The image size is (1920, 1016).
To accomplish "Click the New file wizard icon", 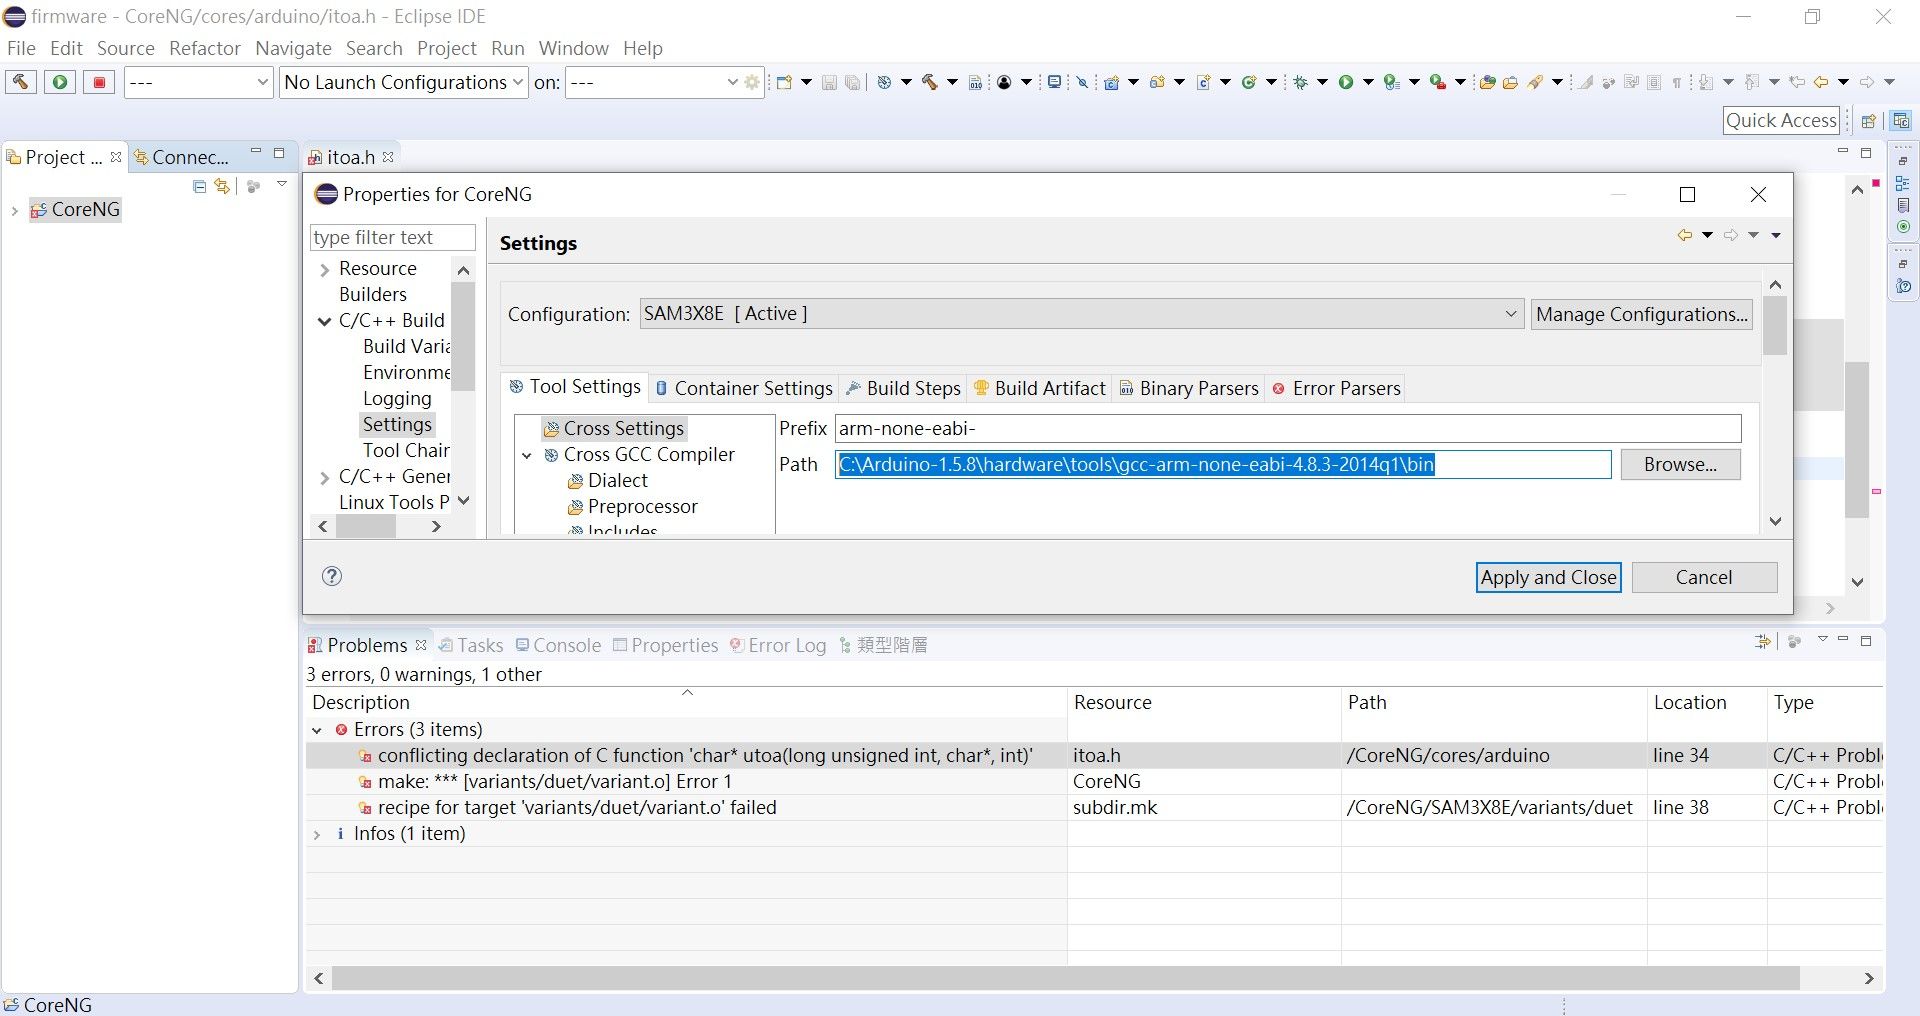I will click(784, 82).
